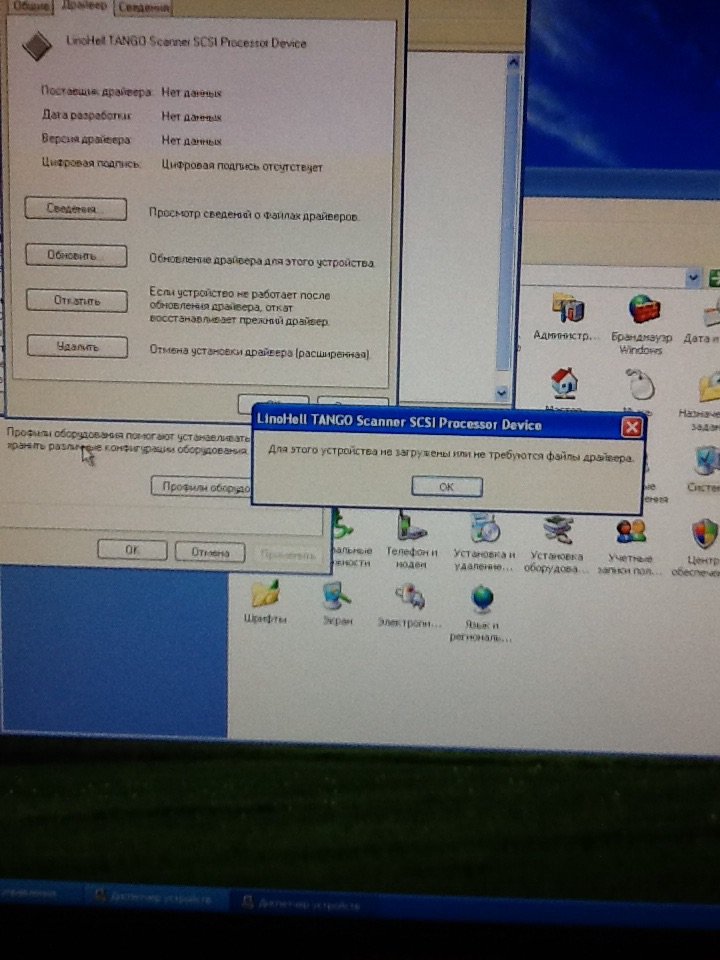Open the network setup wizard house icon
This screenshot has width=720, height=960.
[x=563, y=391]
